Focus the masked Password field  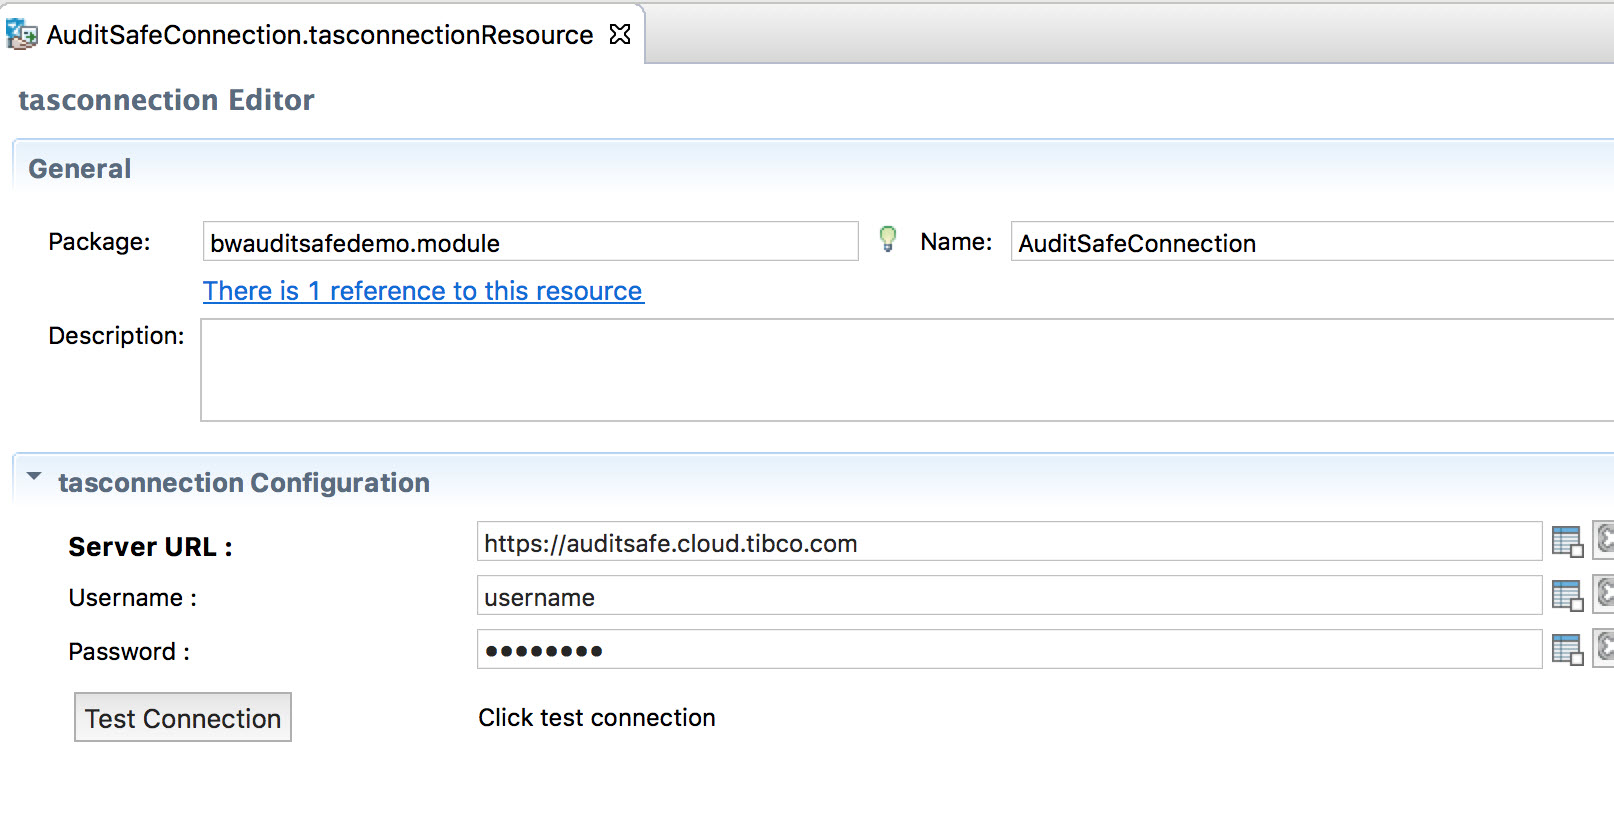point(1008,650)
